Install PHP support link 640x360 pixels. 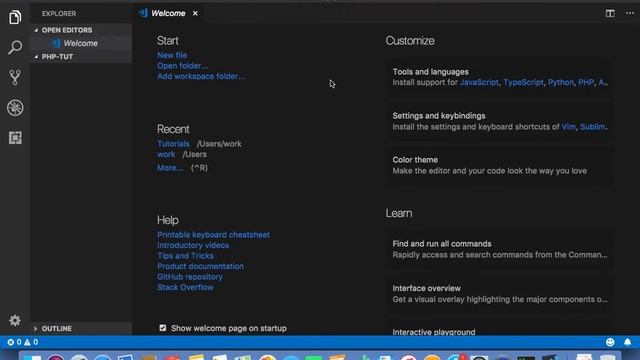pos(586,82)
